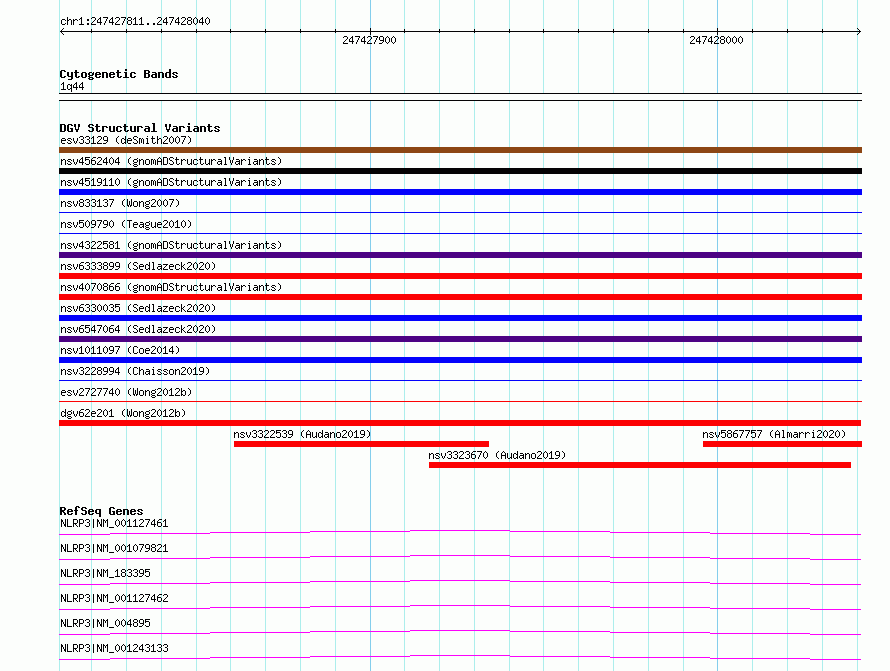The width and height of the screenshot is (890, 671).
Task: Click the 1q44 cytogenetic band label
Action: (72, 87)
